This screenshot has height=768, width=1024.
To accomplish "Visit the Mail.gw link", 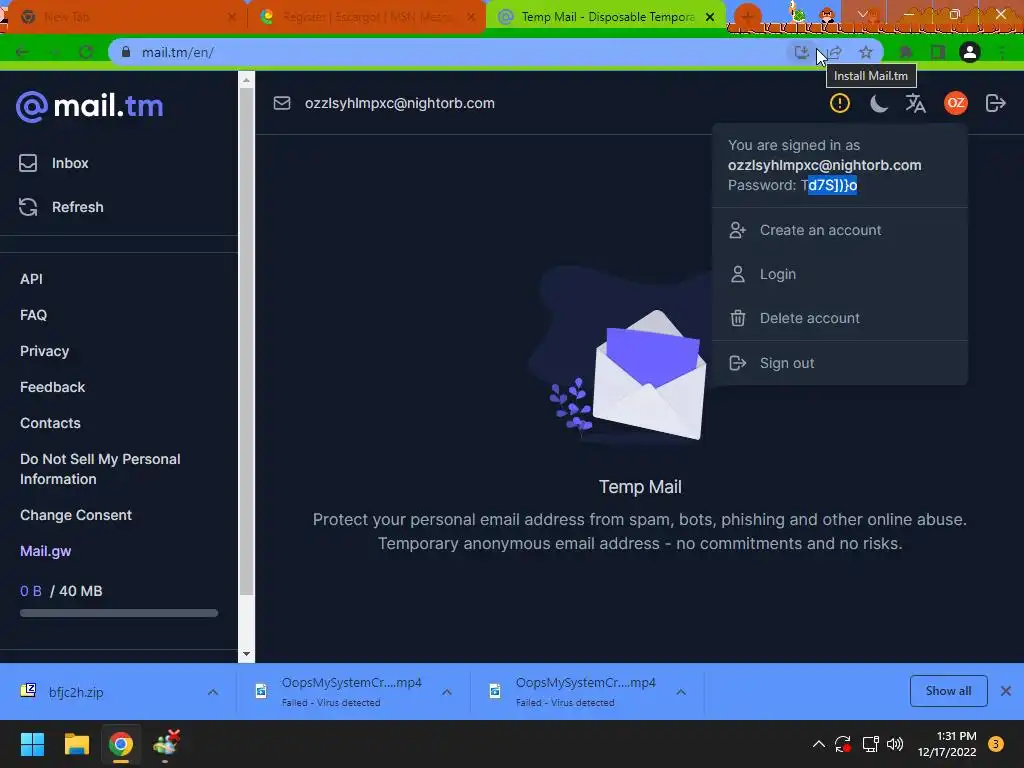I will 46,551.
